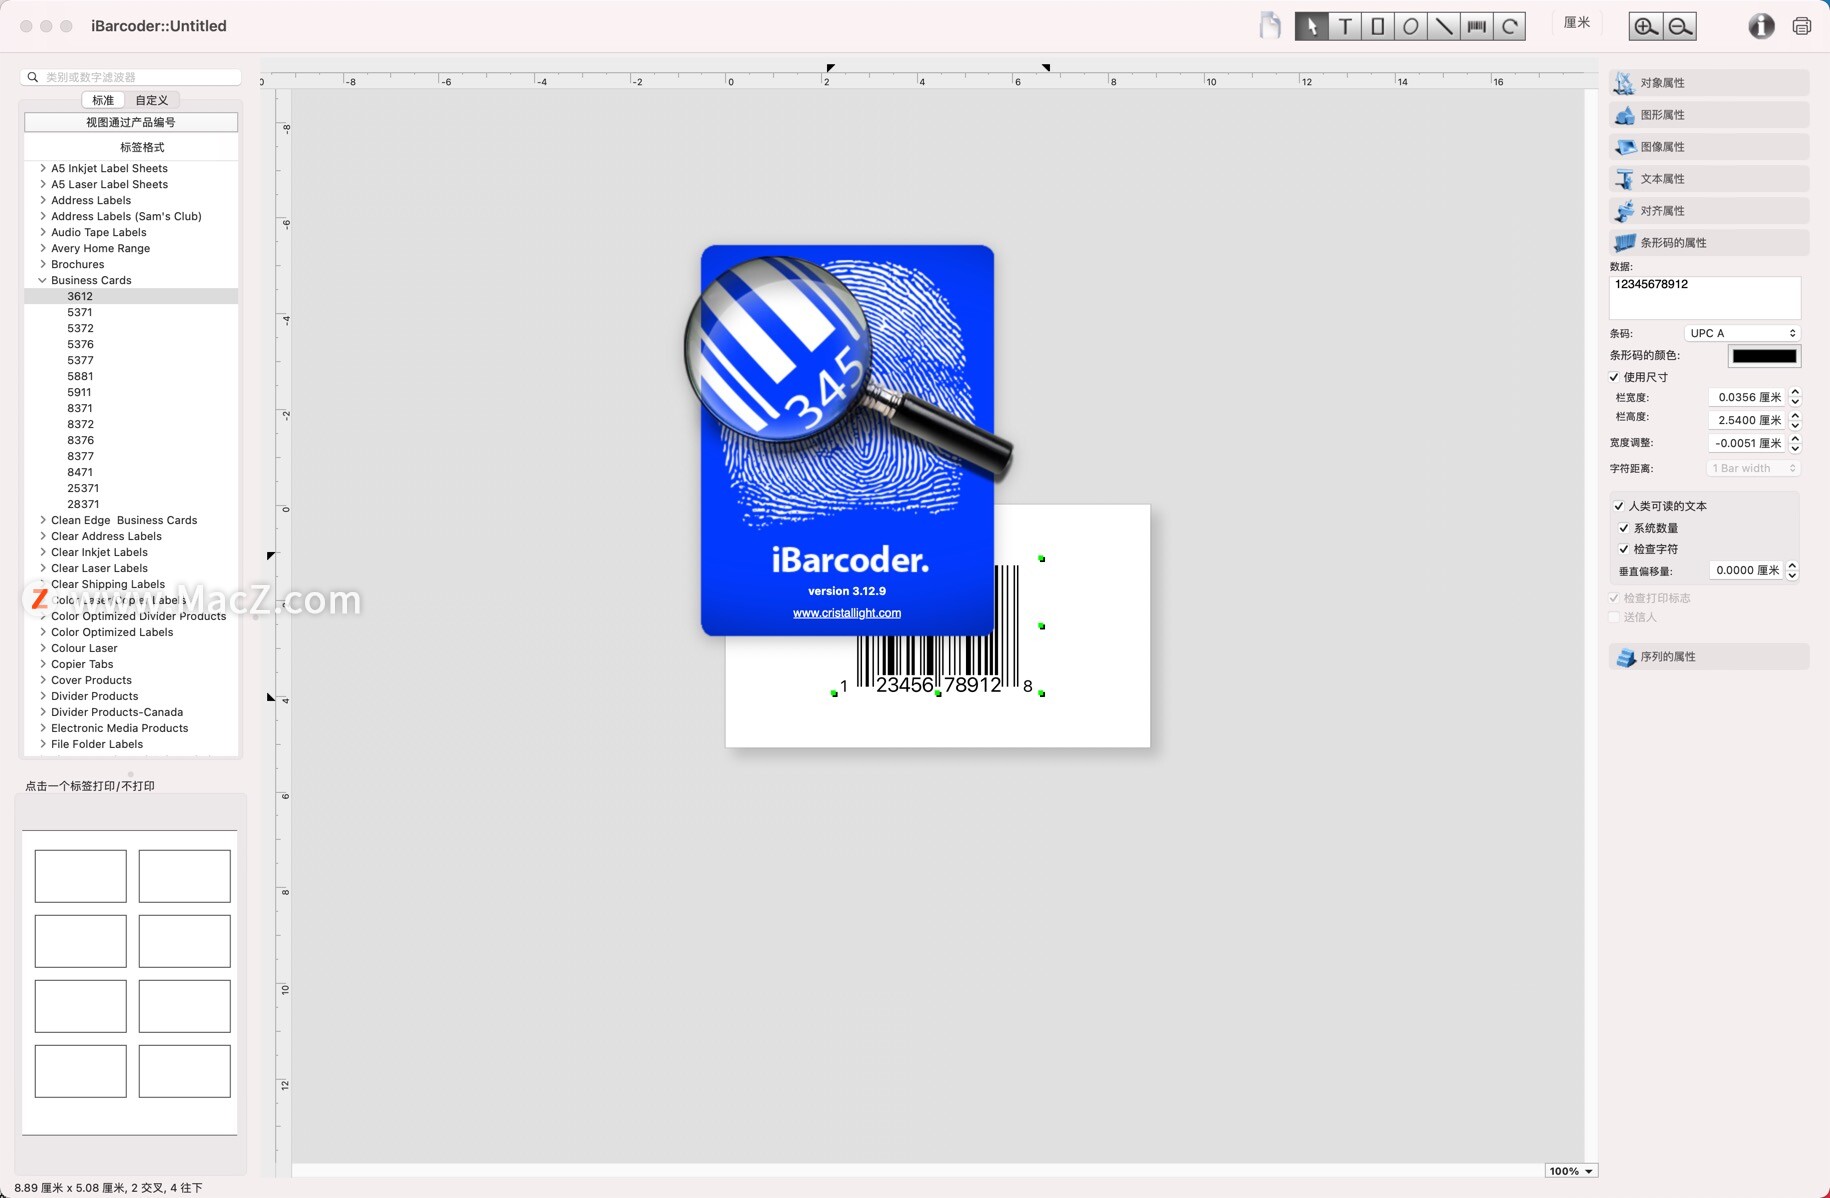Select the arrow pointer tool
The width and height of the screenshot is (1830, 1198).
(x=1311, y=27)
